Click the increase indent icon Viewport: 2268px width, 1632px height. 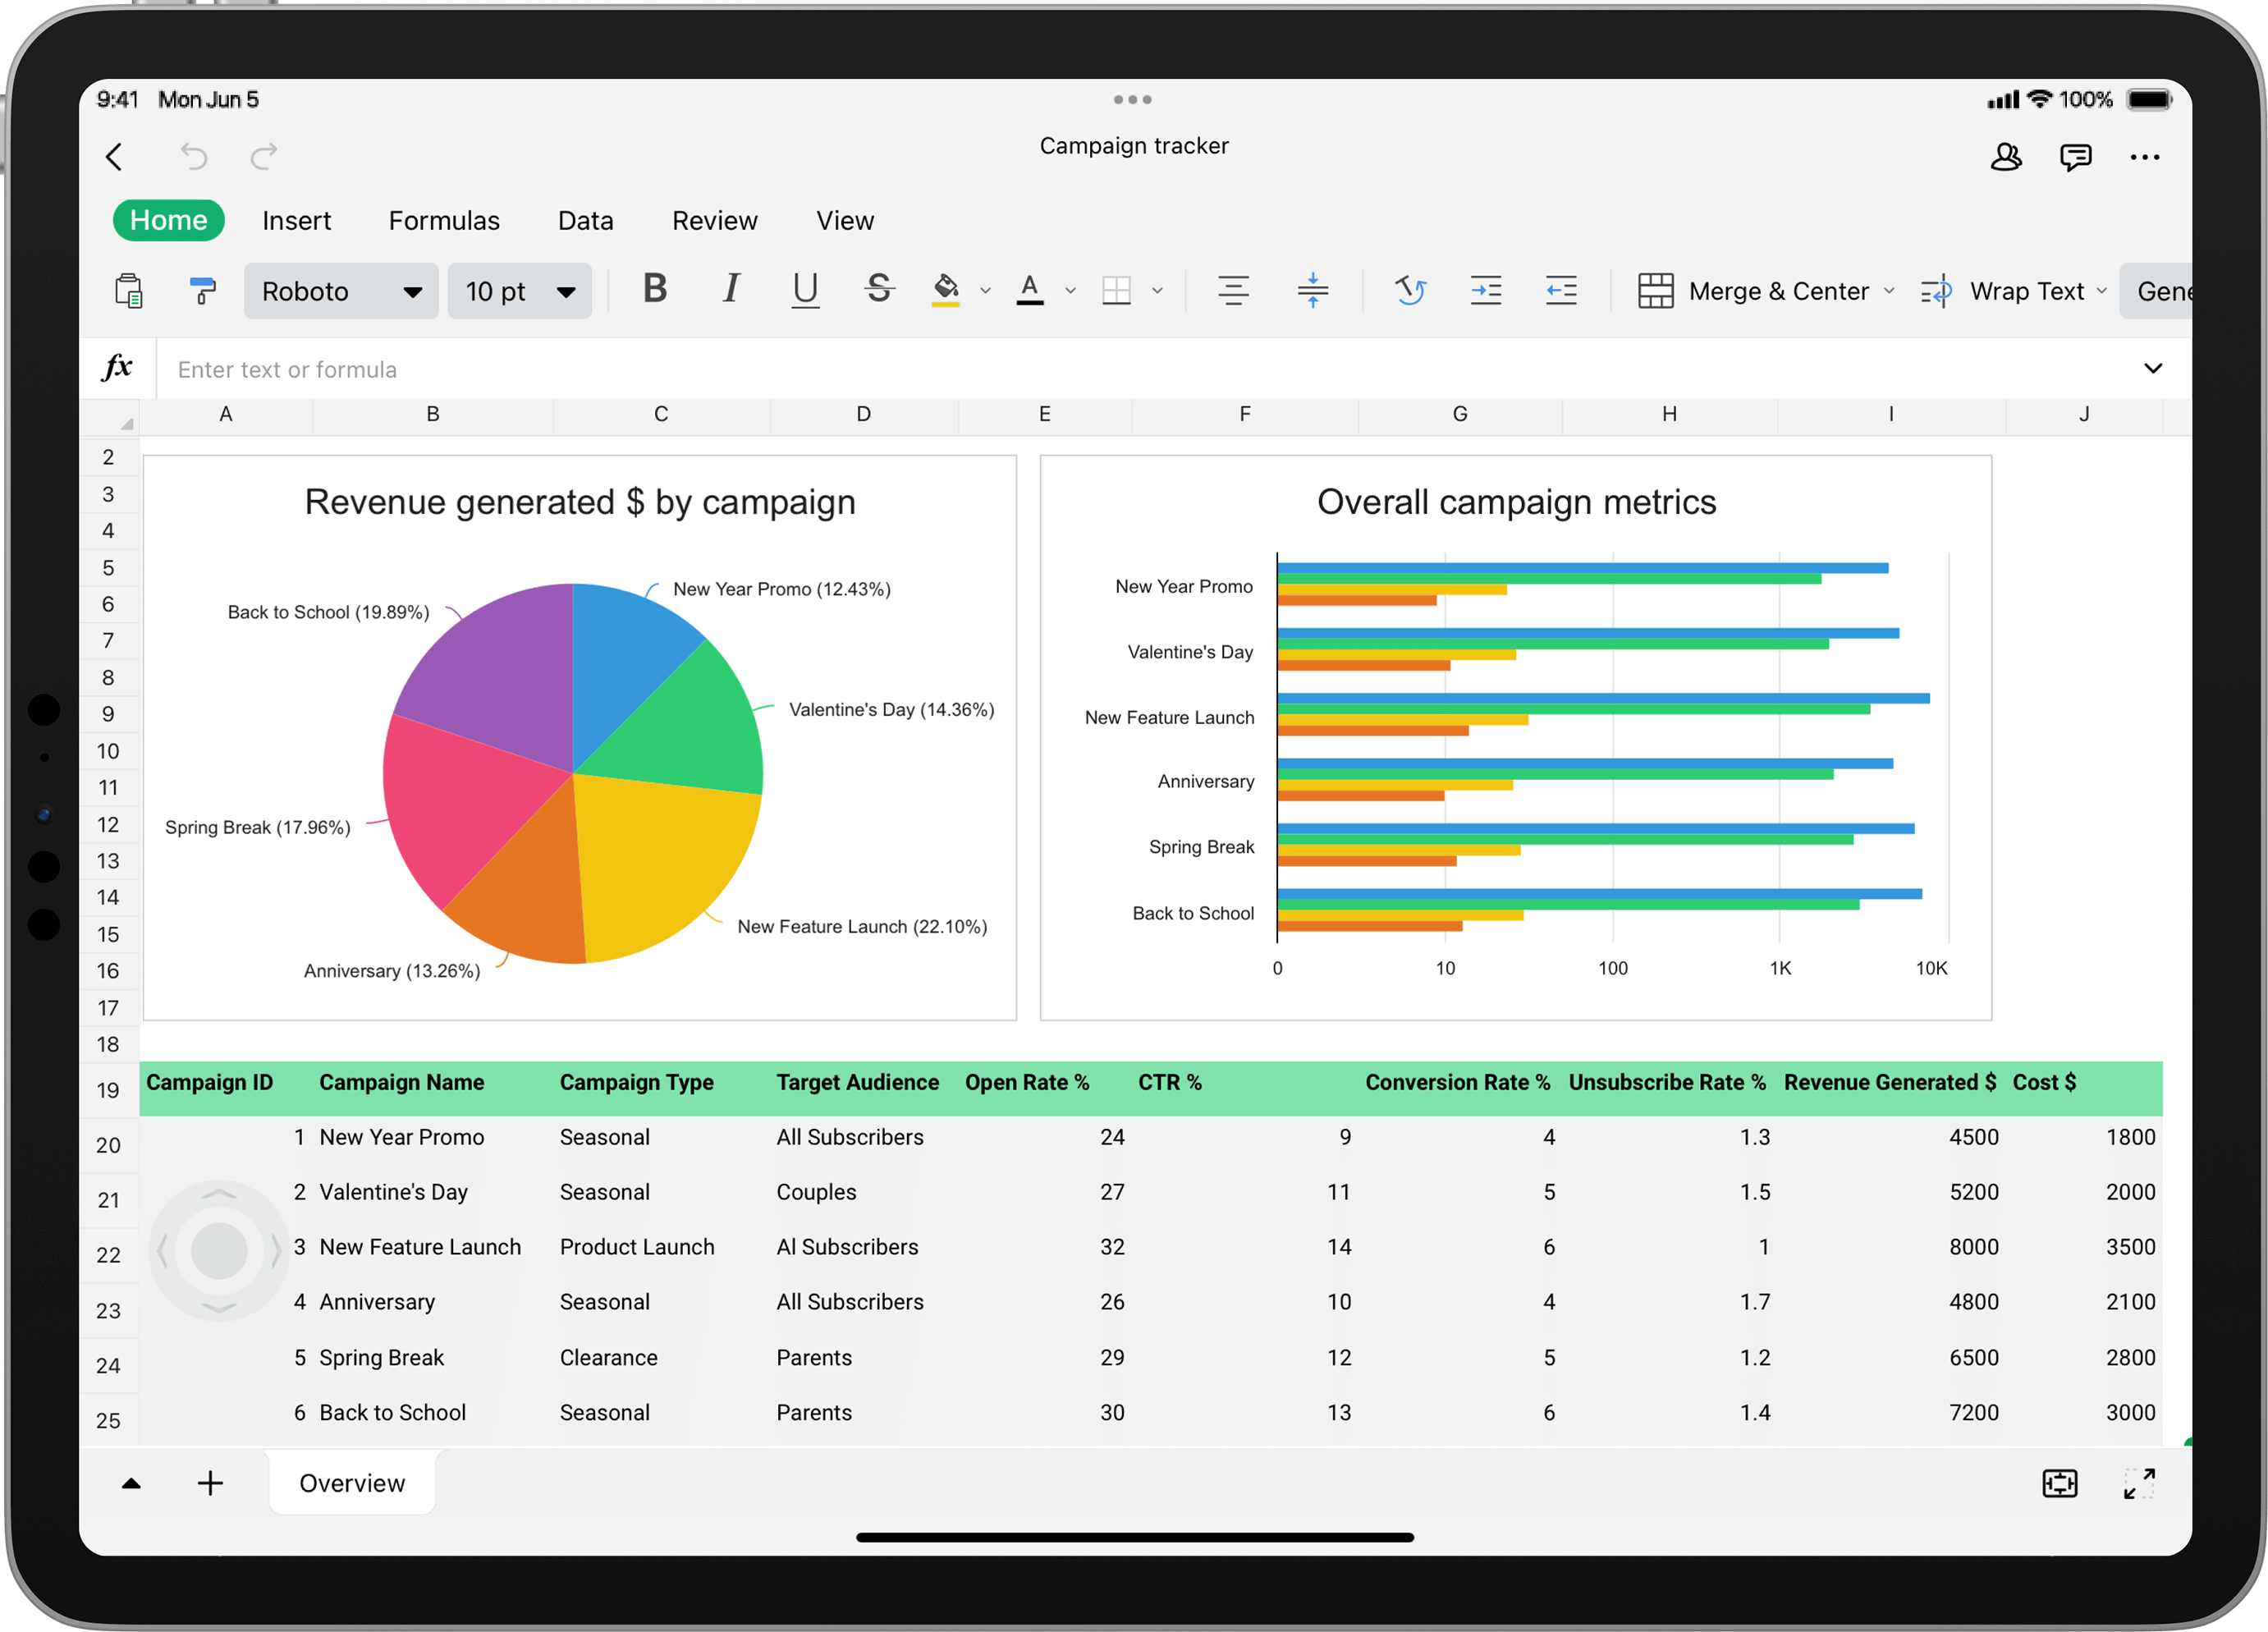[1485, 291]
